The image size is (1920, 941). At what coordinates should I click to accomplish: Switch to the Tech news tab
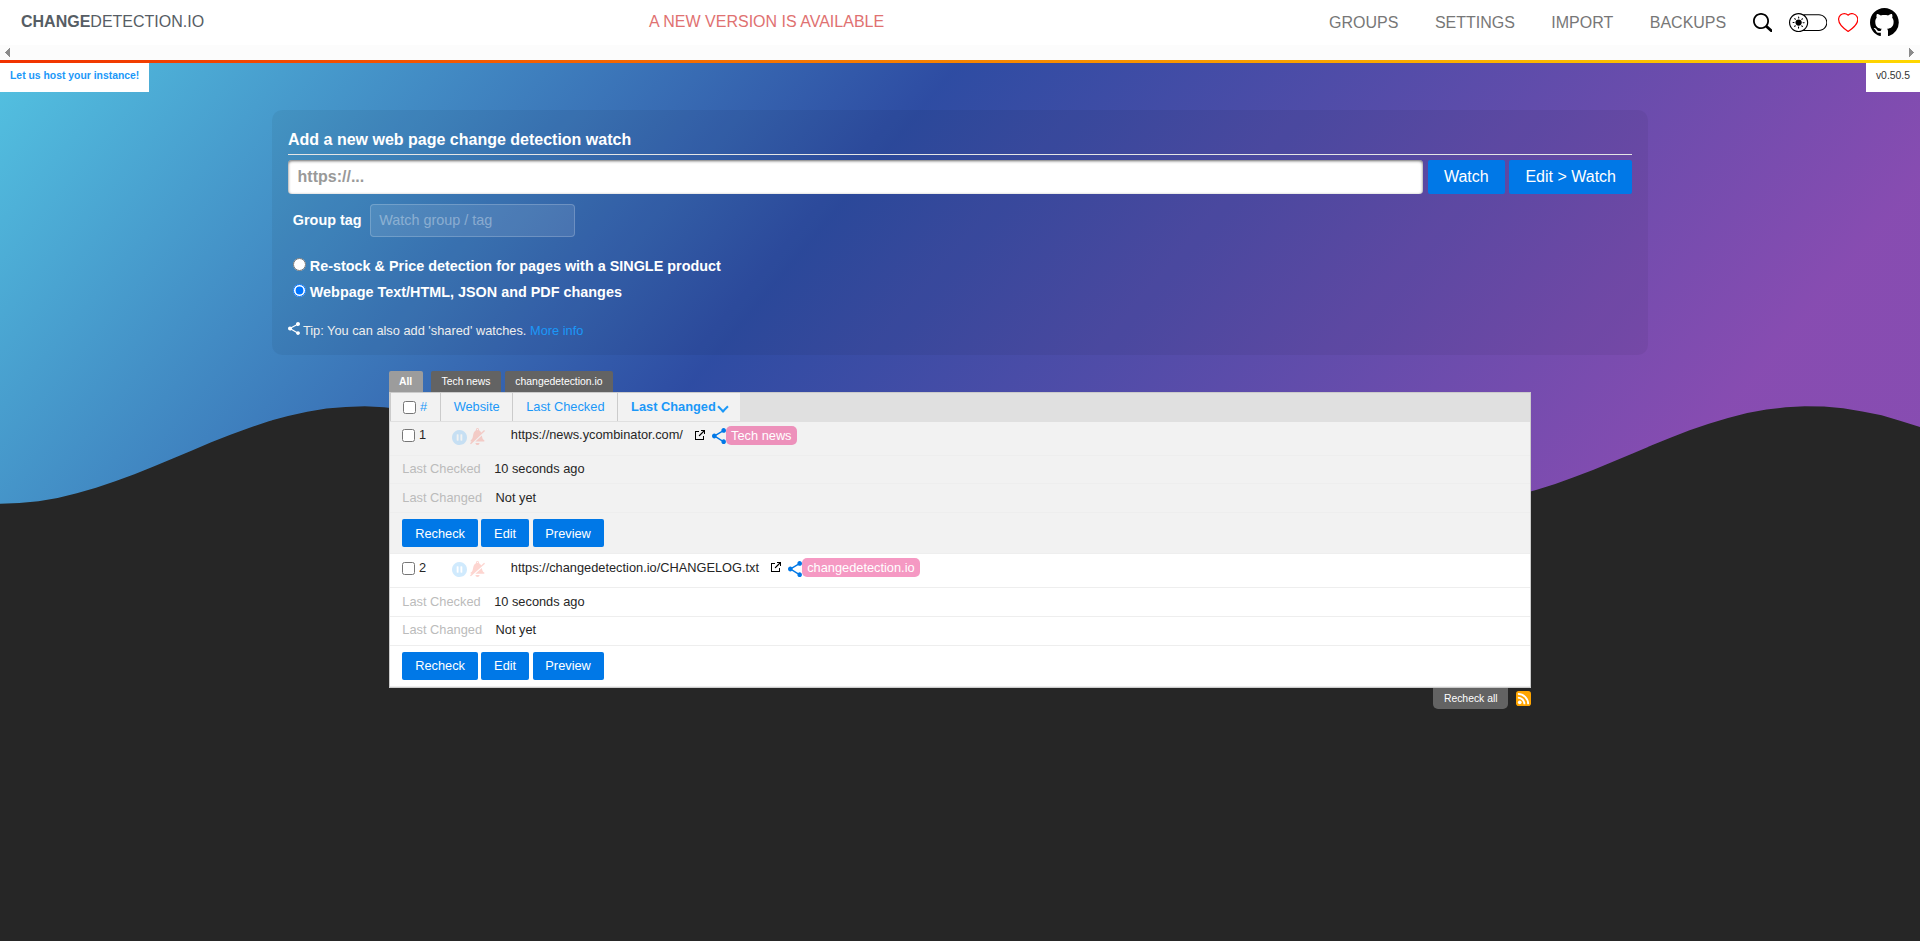[466, 381]
